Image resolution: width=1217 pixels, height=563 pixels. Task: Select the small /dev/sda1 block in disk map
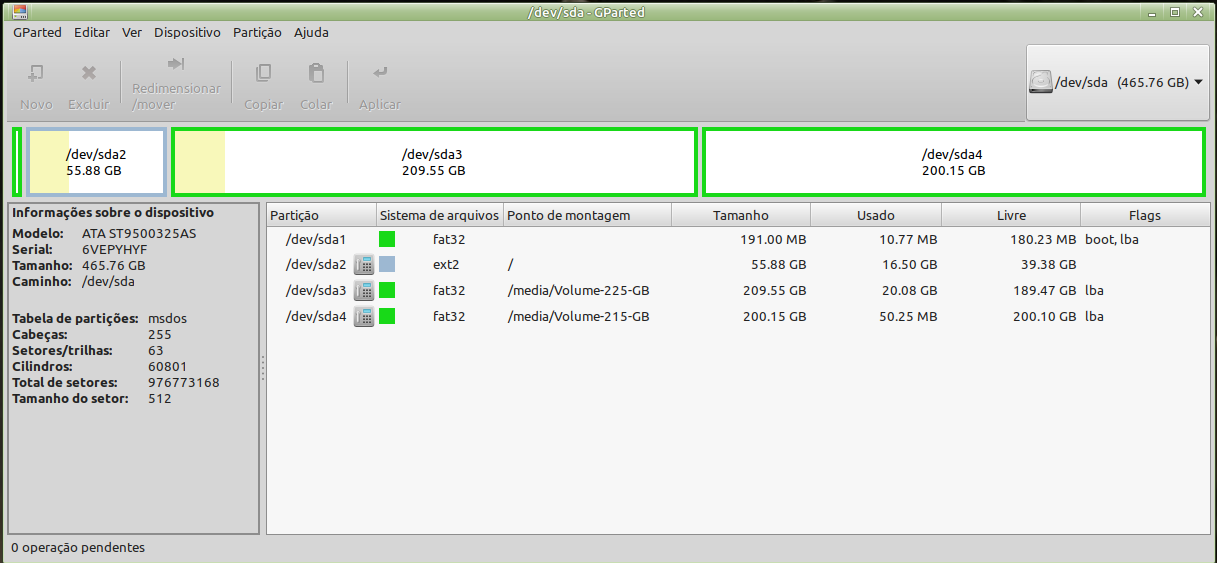tap(16, 162)
